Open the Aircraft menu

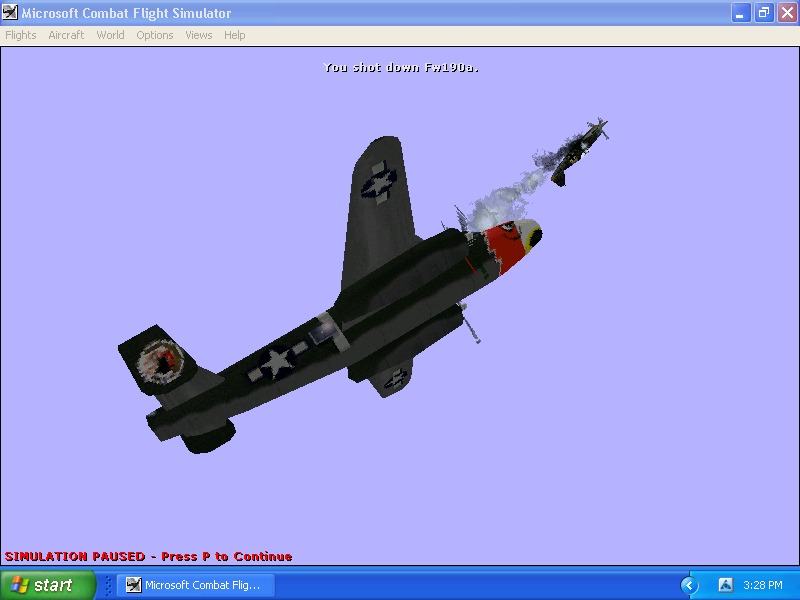(x=66, y=35)
